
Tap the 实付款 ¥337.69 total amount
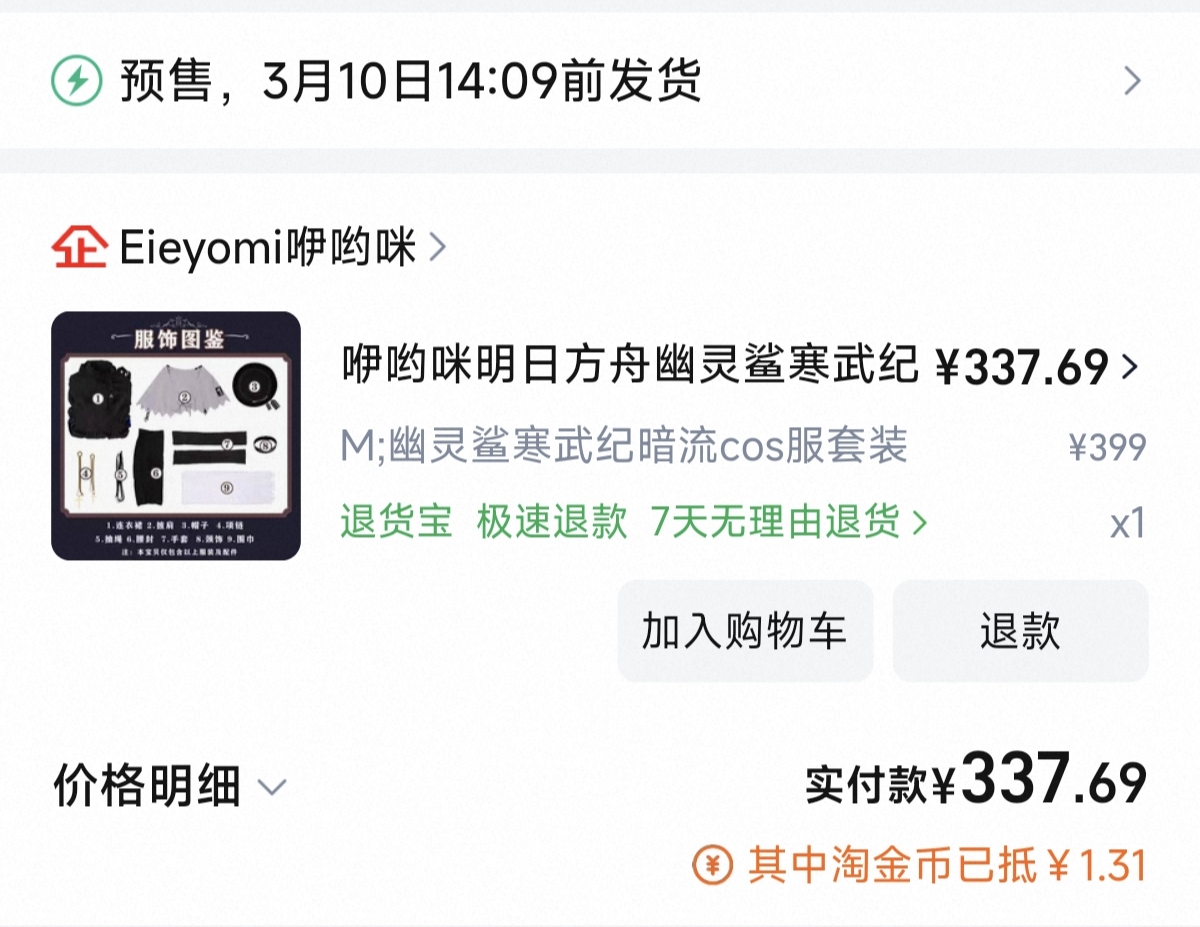[976, 780]
